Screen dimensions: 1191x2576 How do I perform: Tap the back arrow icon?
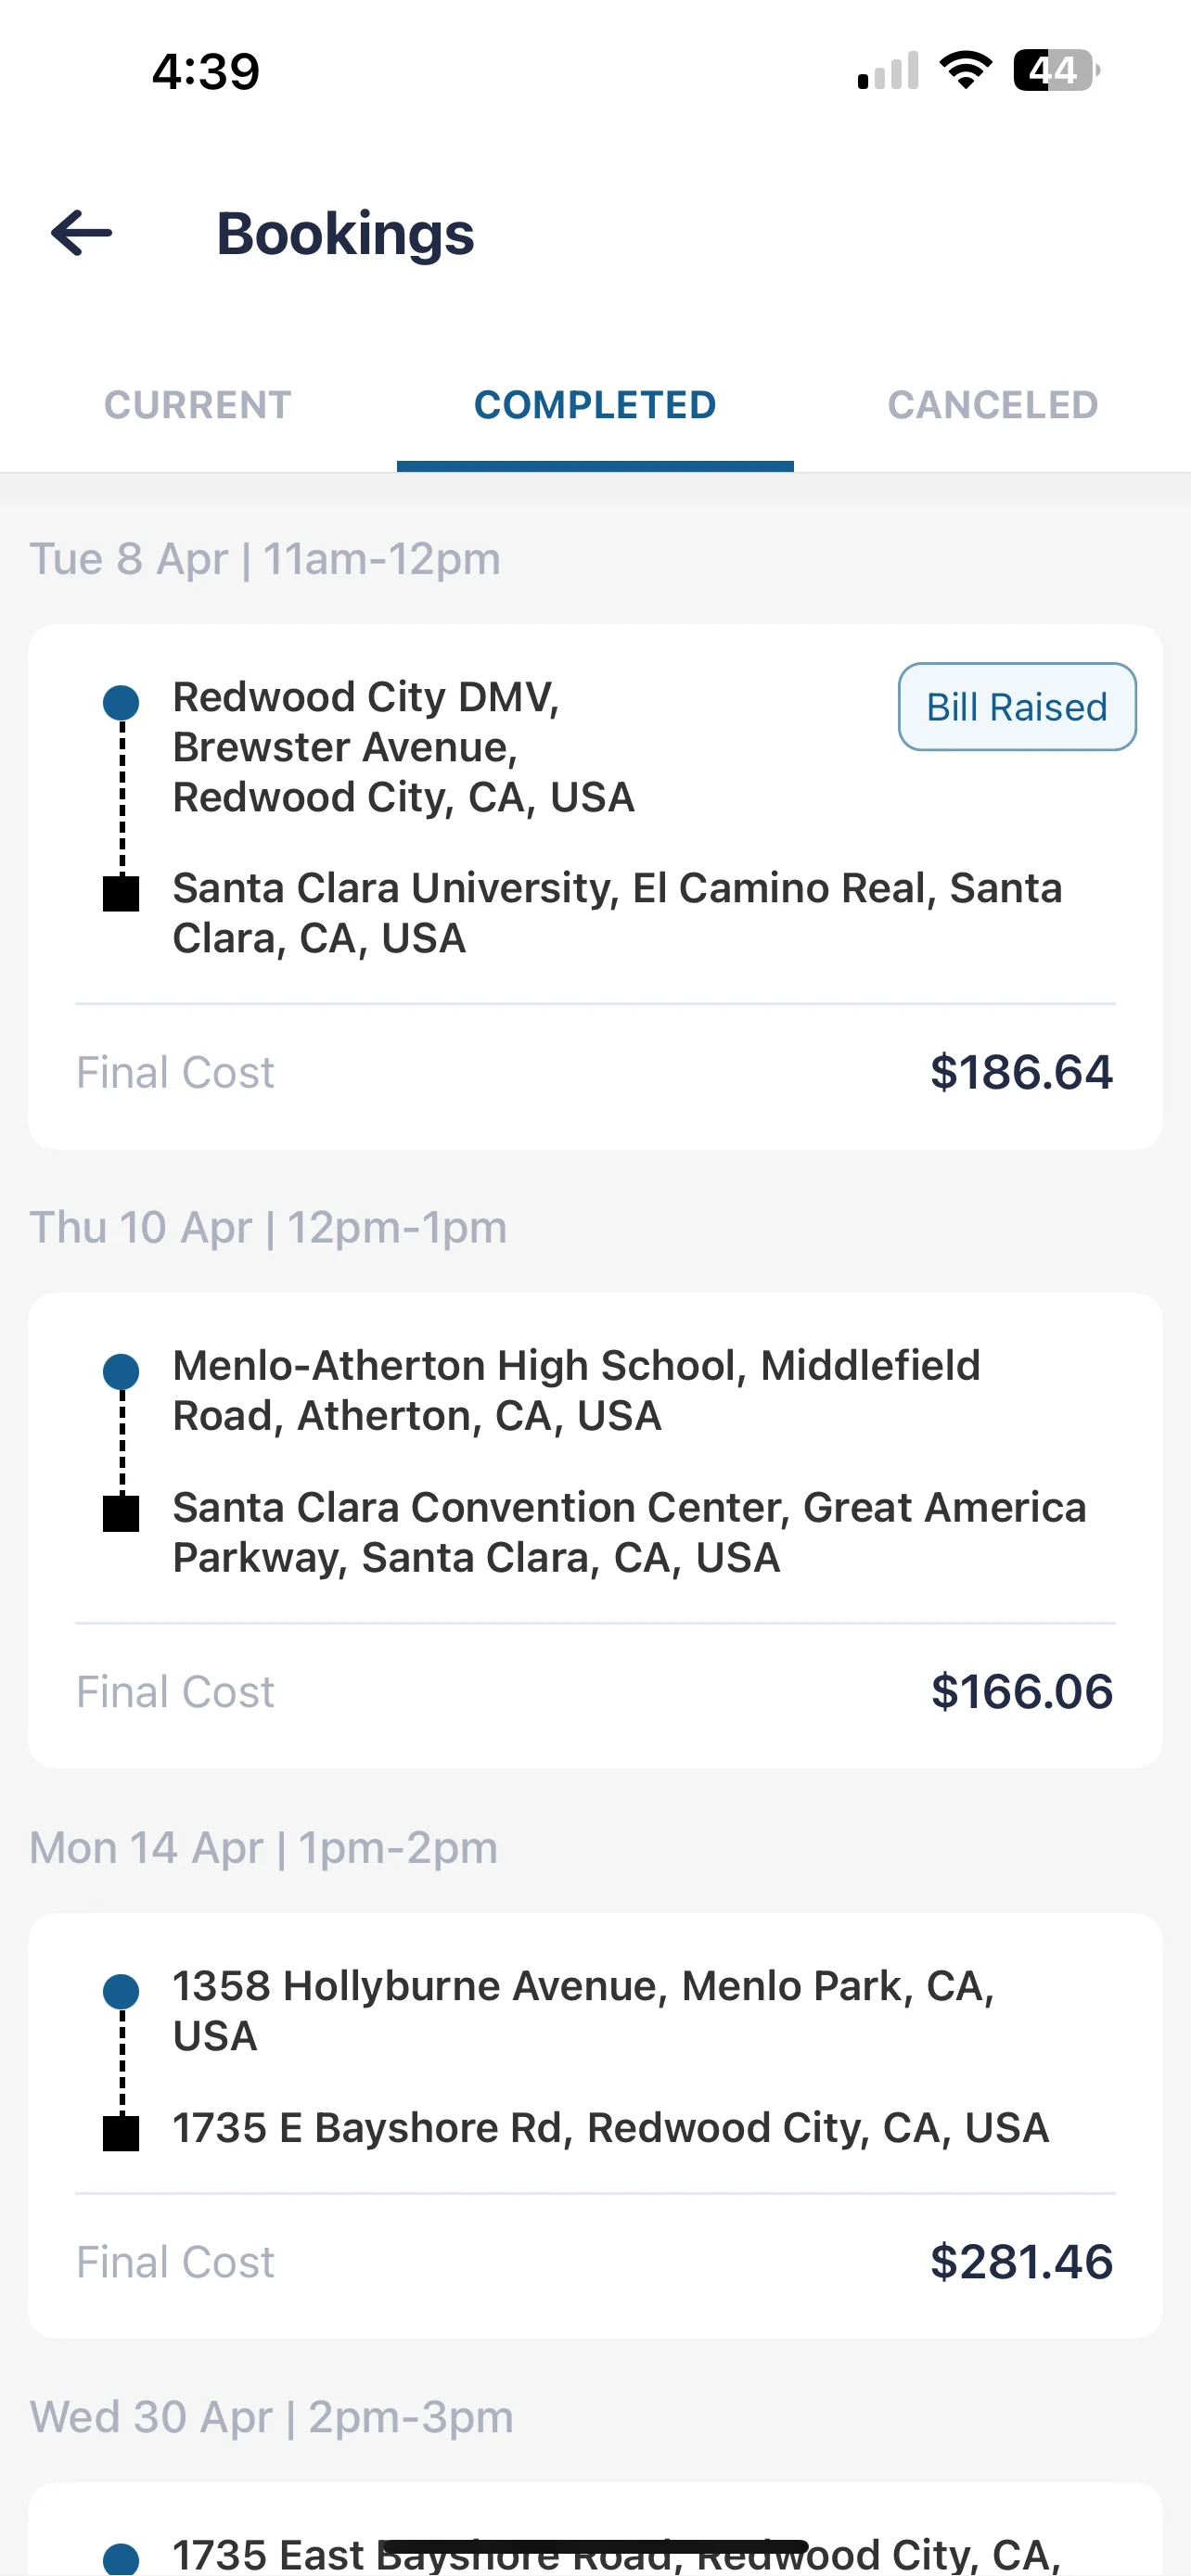(x=82, y=233)
